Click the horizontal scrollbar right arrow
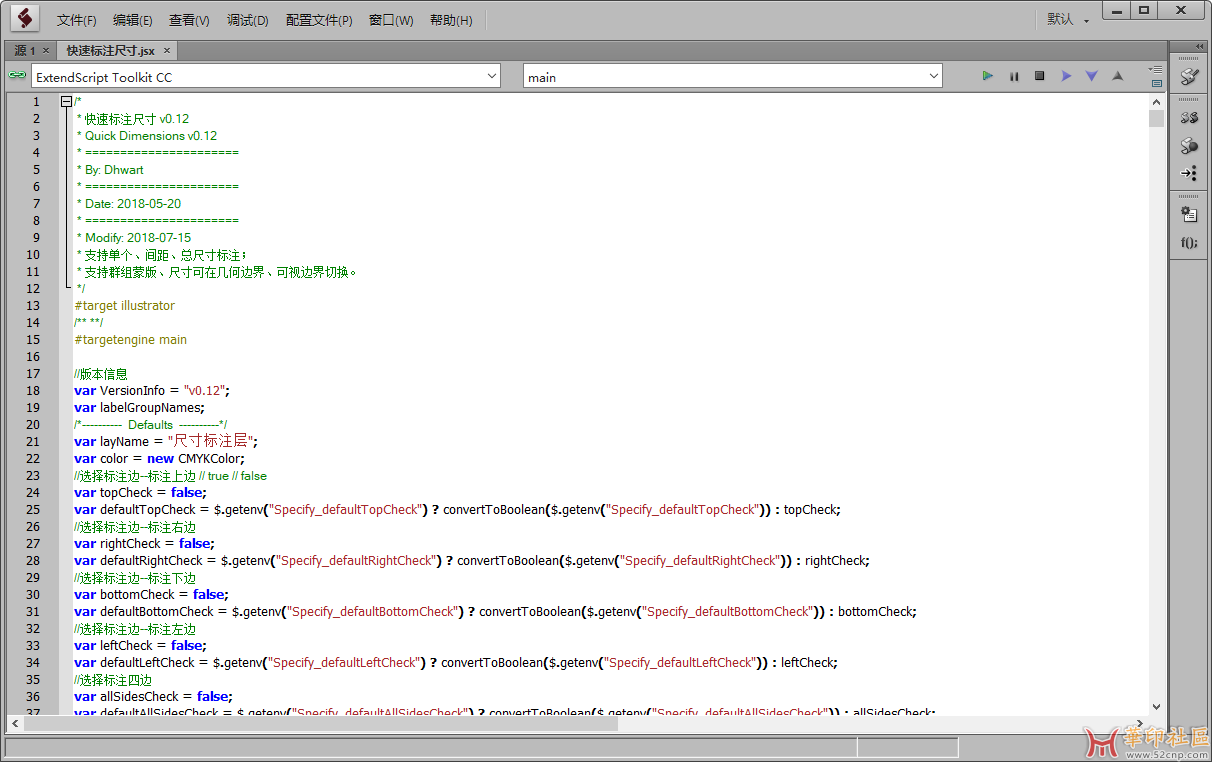Screen dimensions: 1212x762 click(1140, 723)
